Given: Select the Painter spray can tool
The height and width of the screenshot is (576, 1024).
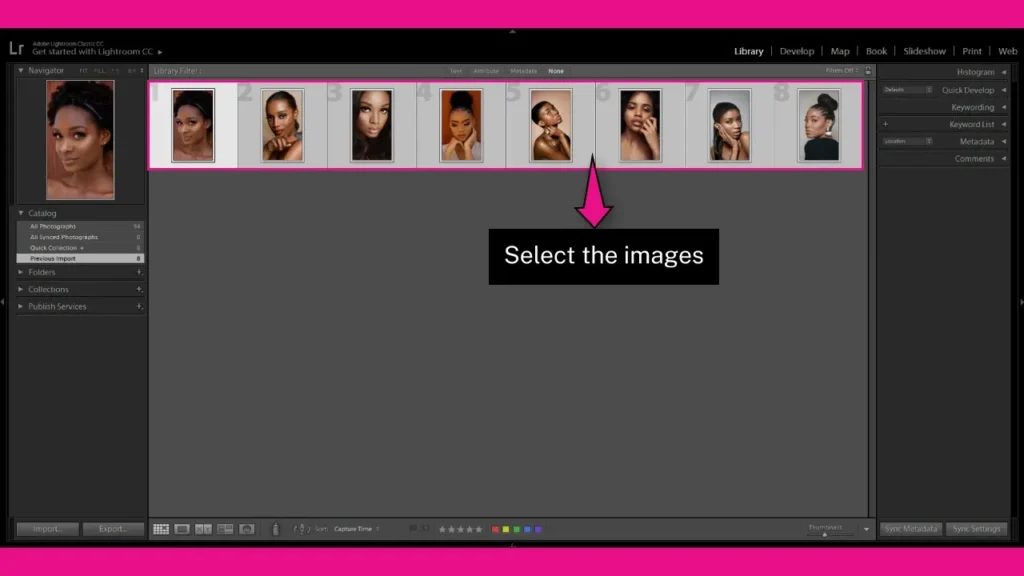Looking at the screenshot, I should coord(276,529).
